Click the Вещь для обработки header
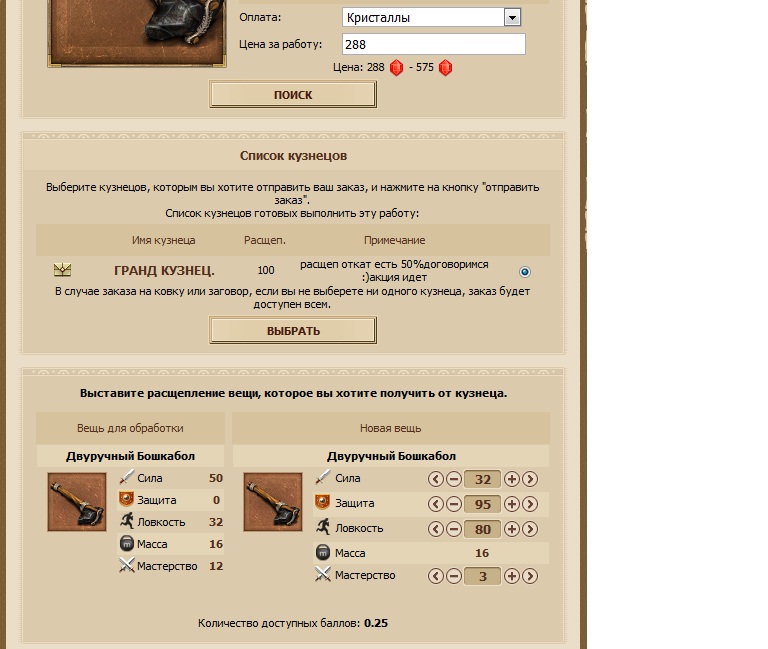Screen dimensions: 768x649 pos(130,428)
